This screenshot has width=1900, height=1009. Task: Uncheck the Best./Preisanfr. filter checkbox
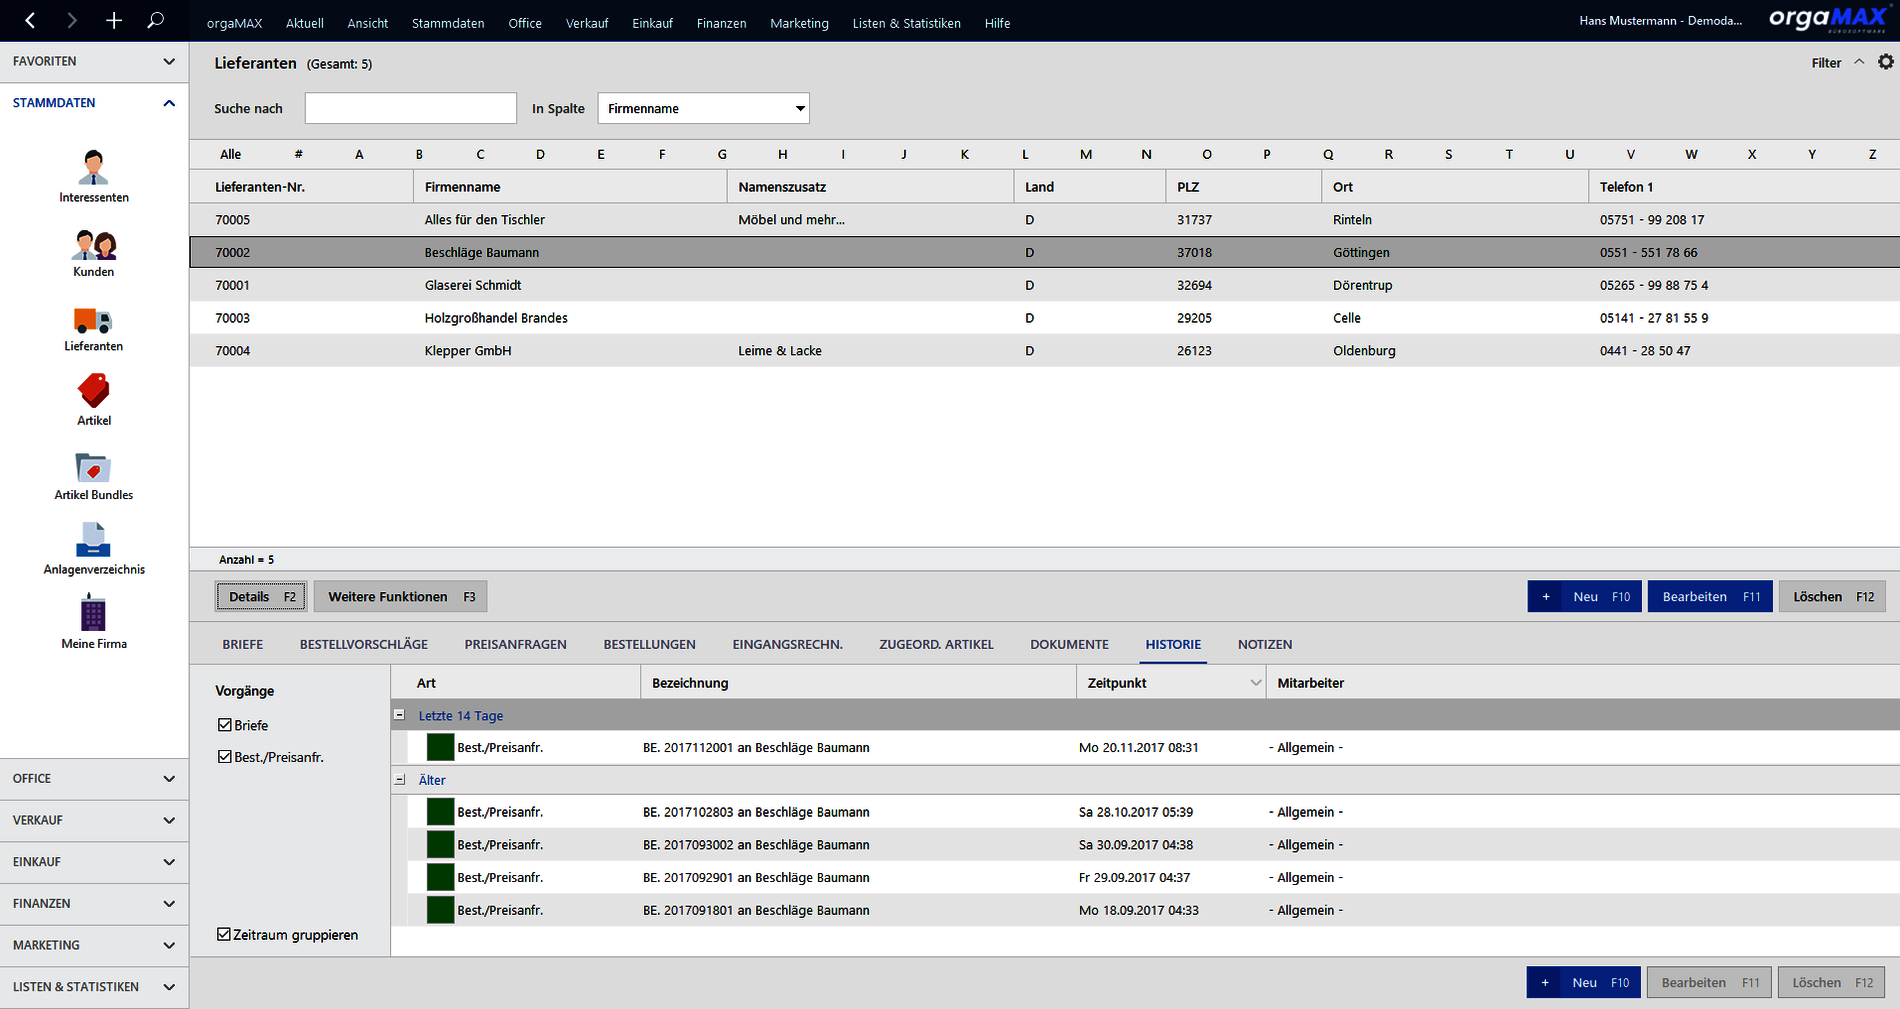pyautogui.click(x=225, y=757)
